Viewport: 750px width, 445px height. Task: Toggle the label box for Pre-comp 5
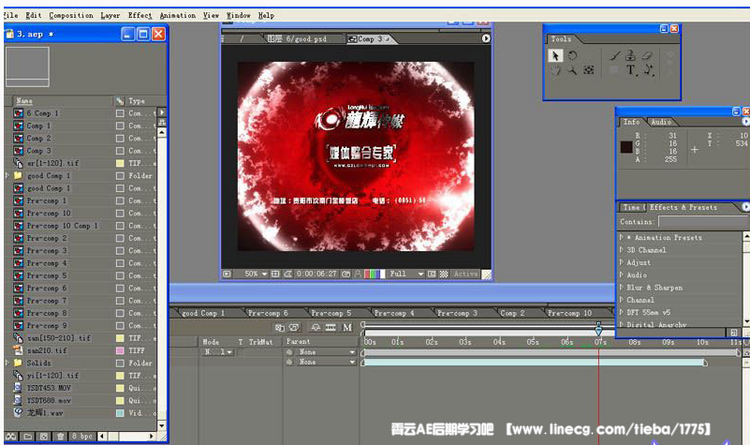pos(120,276)
